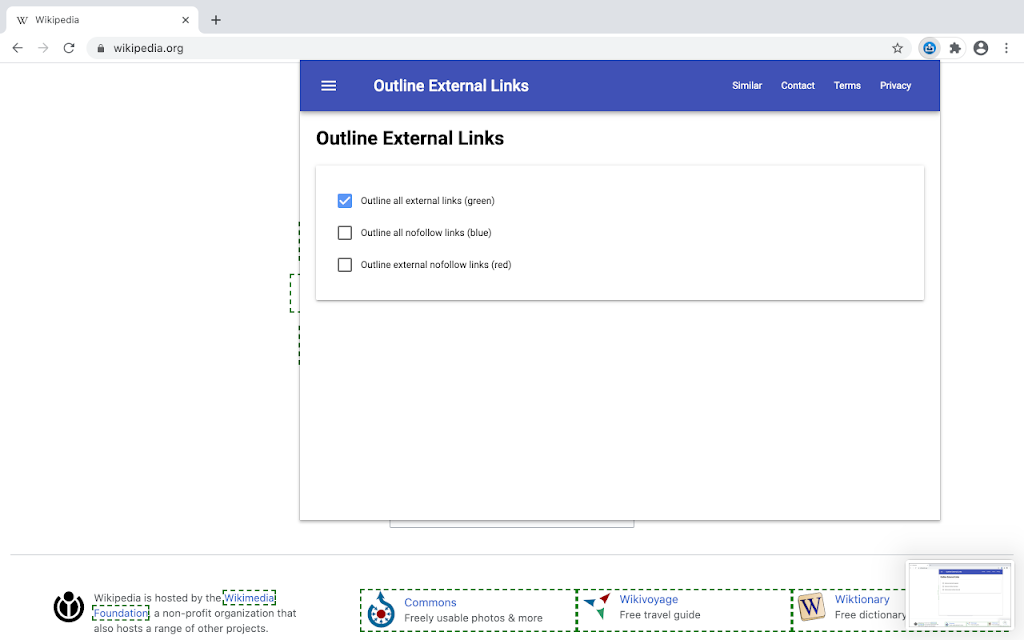Check Outline external nofollow links (red)
The image size is (1024, 640).
click(x=345, y=264)
